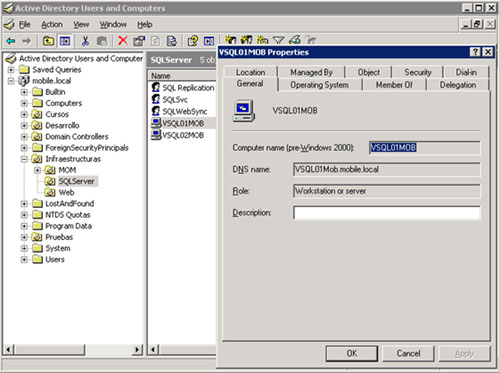Click the Find objects toolbar icon

click(x=295, y=40)
